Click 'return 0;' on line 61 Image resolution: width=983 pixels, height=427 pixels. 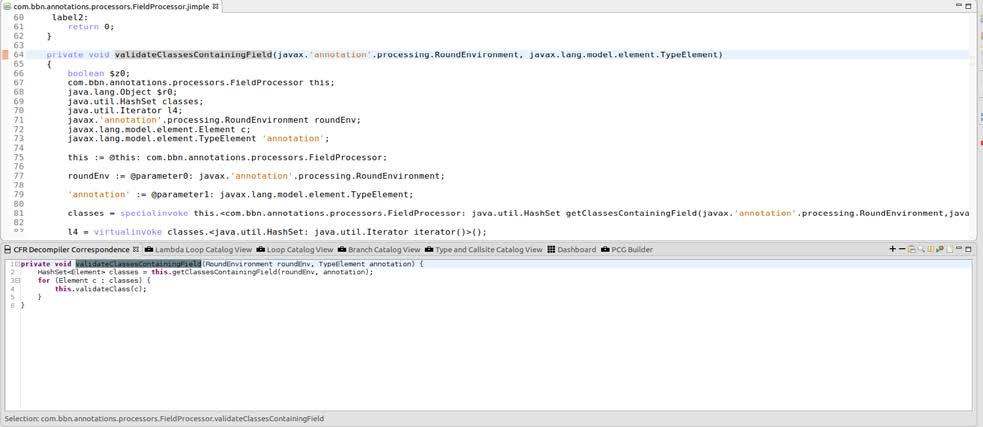(91, 27)
